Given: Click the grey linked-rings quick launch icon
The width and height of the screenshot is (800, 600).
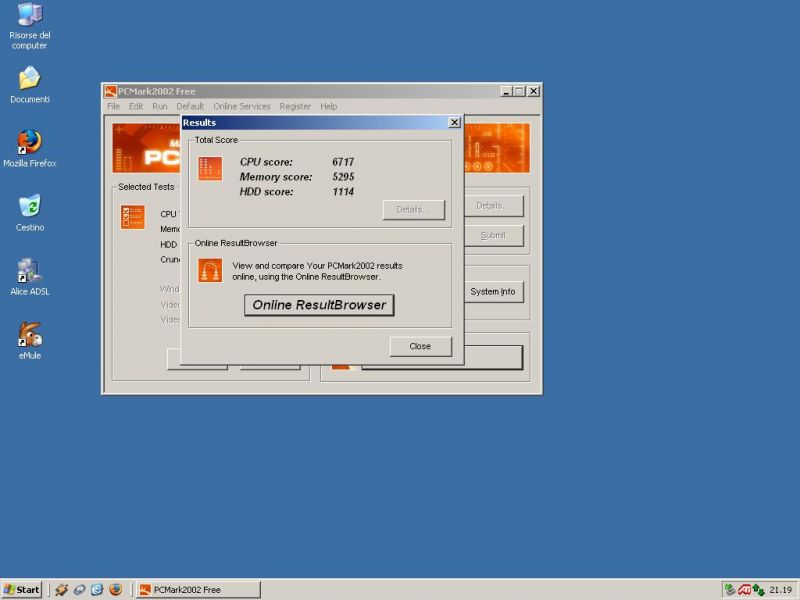Looking at the screenshot, I should point(80,590).
